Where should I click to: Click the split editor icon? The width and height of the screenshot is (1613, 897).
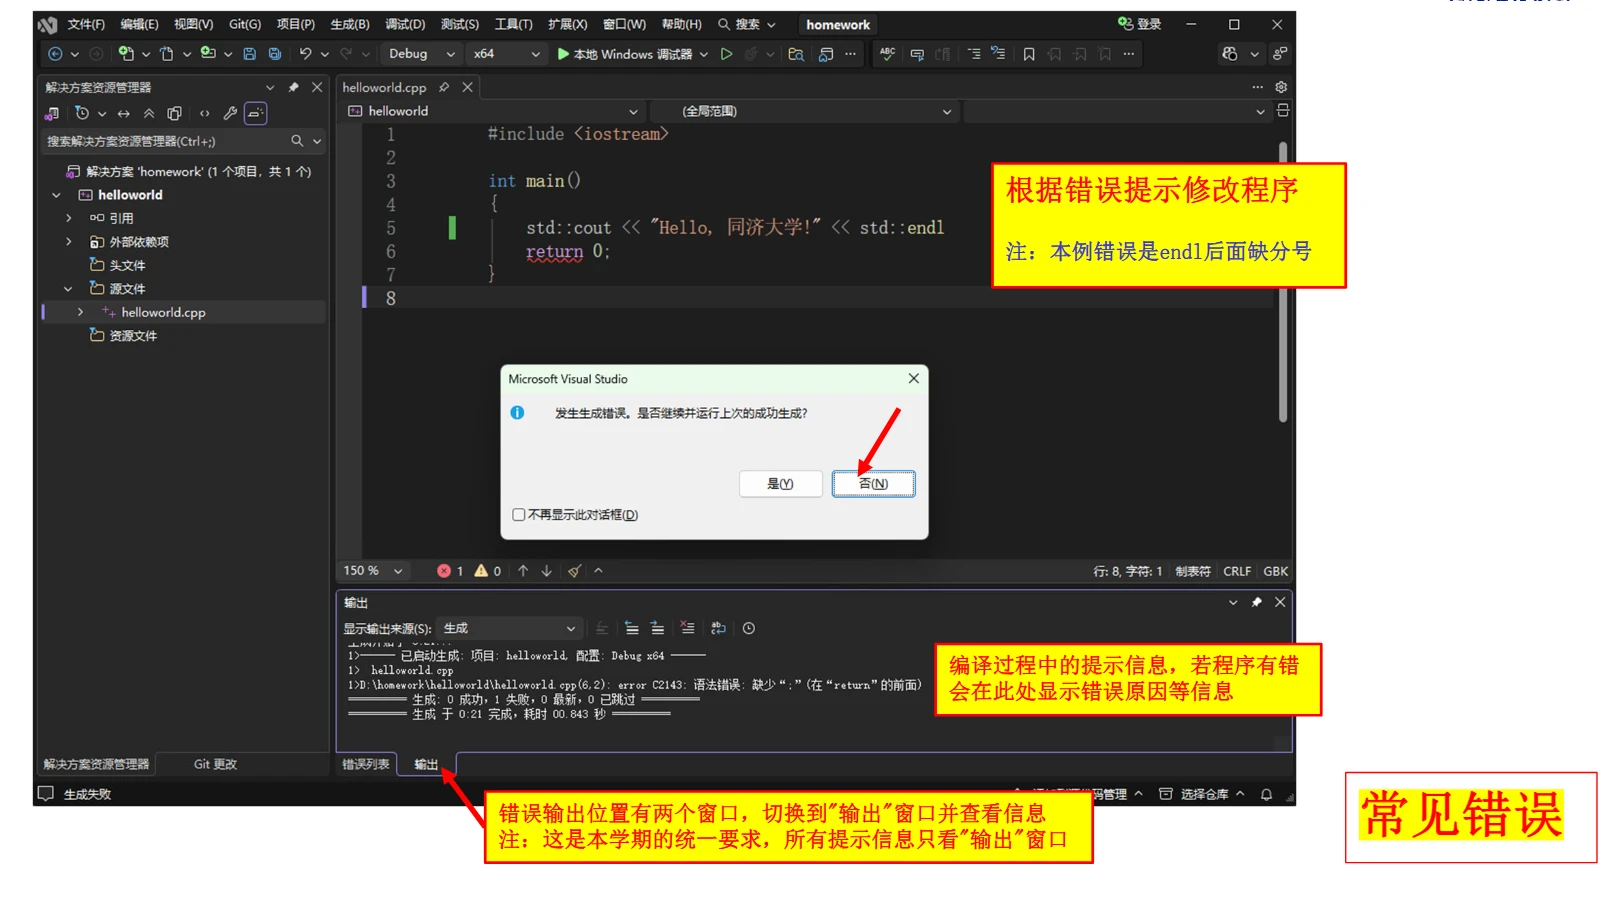tap(1283, 111)
